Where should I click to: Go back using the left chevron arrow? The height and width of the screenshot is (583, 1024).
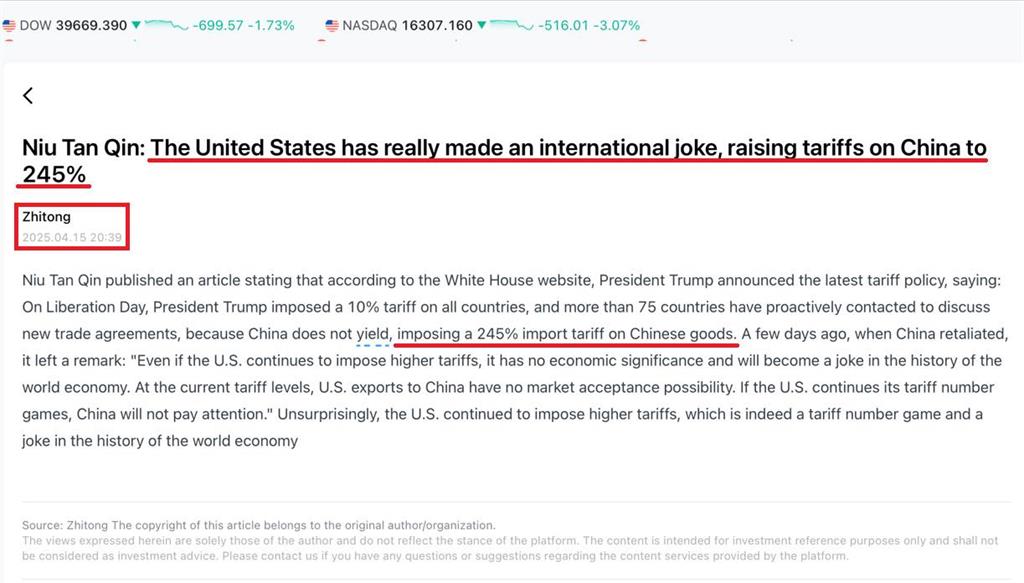[27, 95]
